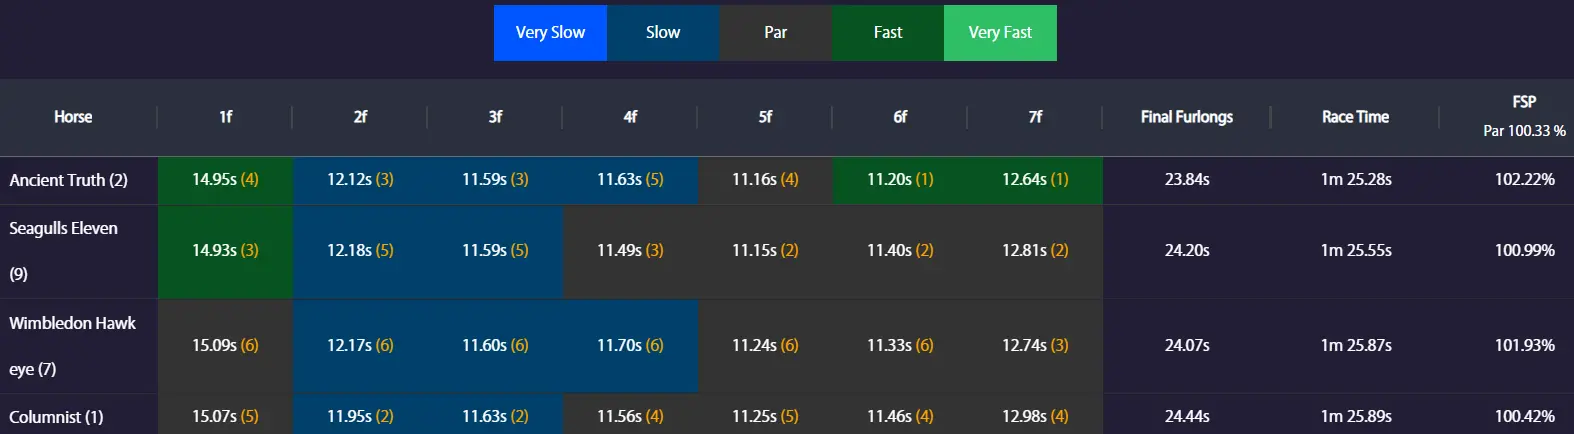Screen dimensions: 1574x434
Task: Open Wimbledon Hawkeye (7) entry
Action: (72, 324)
